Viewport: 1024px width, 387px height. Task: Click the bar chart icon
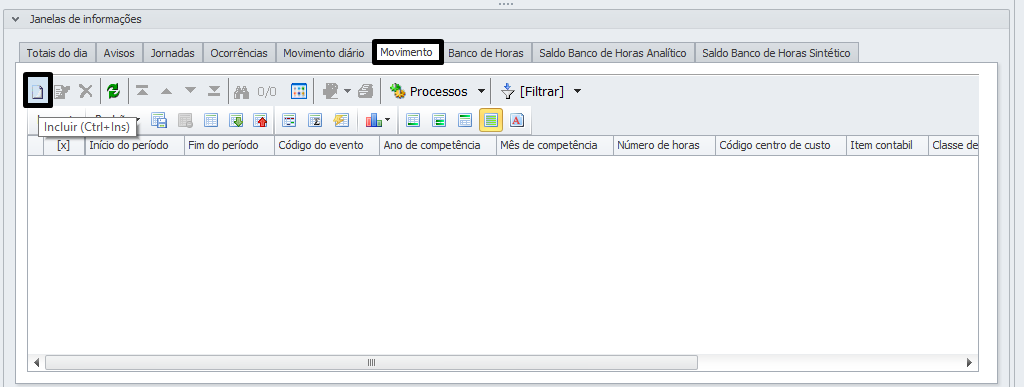374,120
